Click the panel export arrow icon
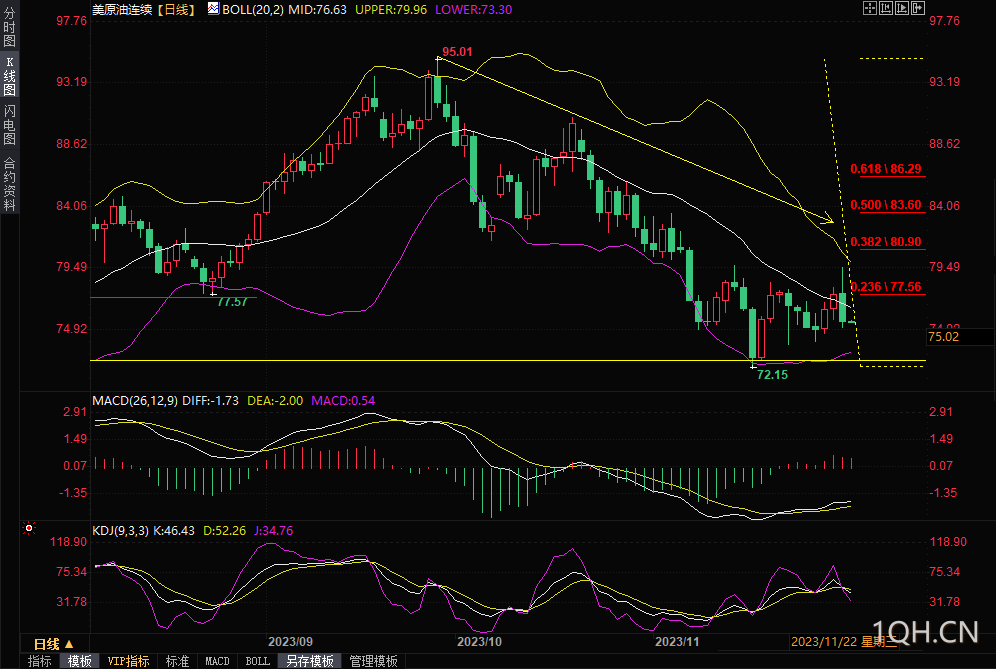Screen dimensions: 996x669 [x=916, y=8]
